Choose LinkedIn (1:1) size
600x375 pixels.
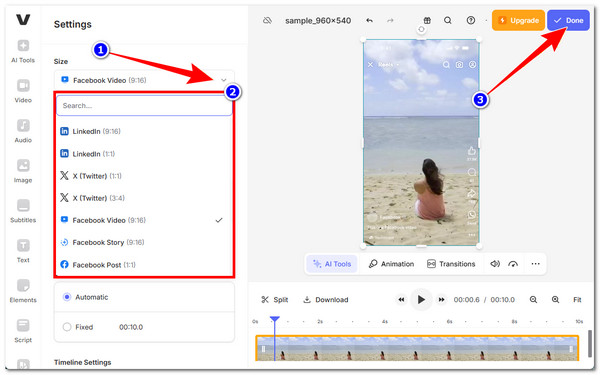[144, 154]
